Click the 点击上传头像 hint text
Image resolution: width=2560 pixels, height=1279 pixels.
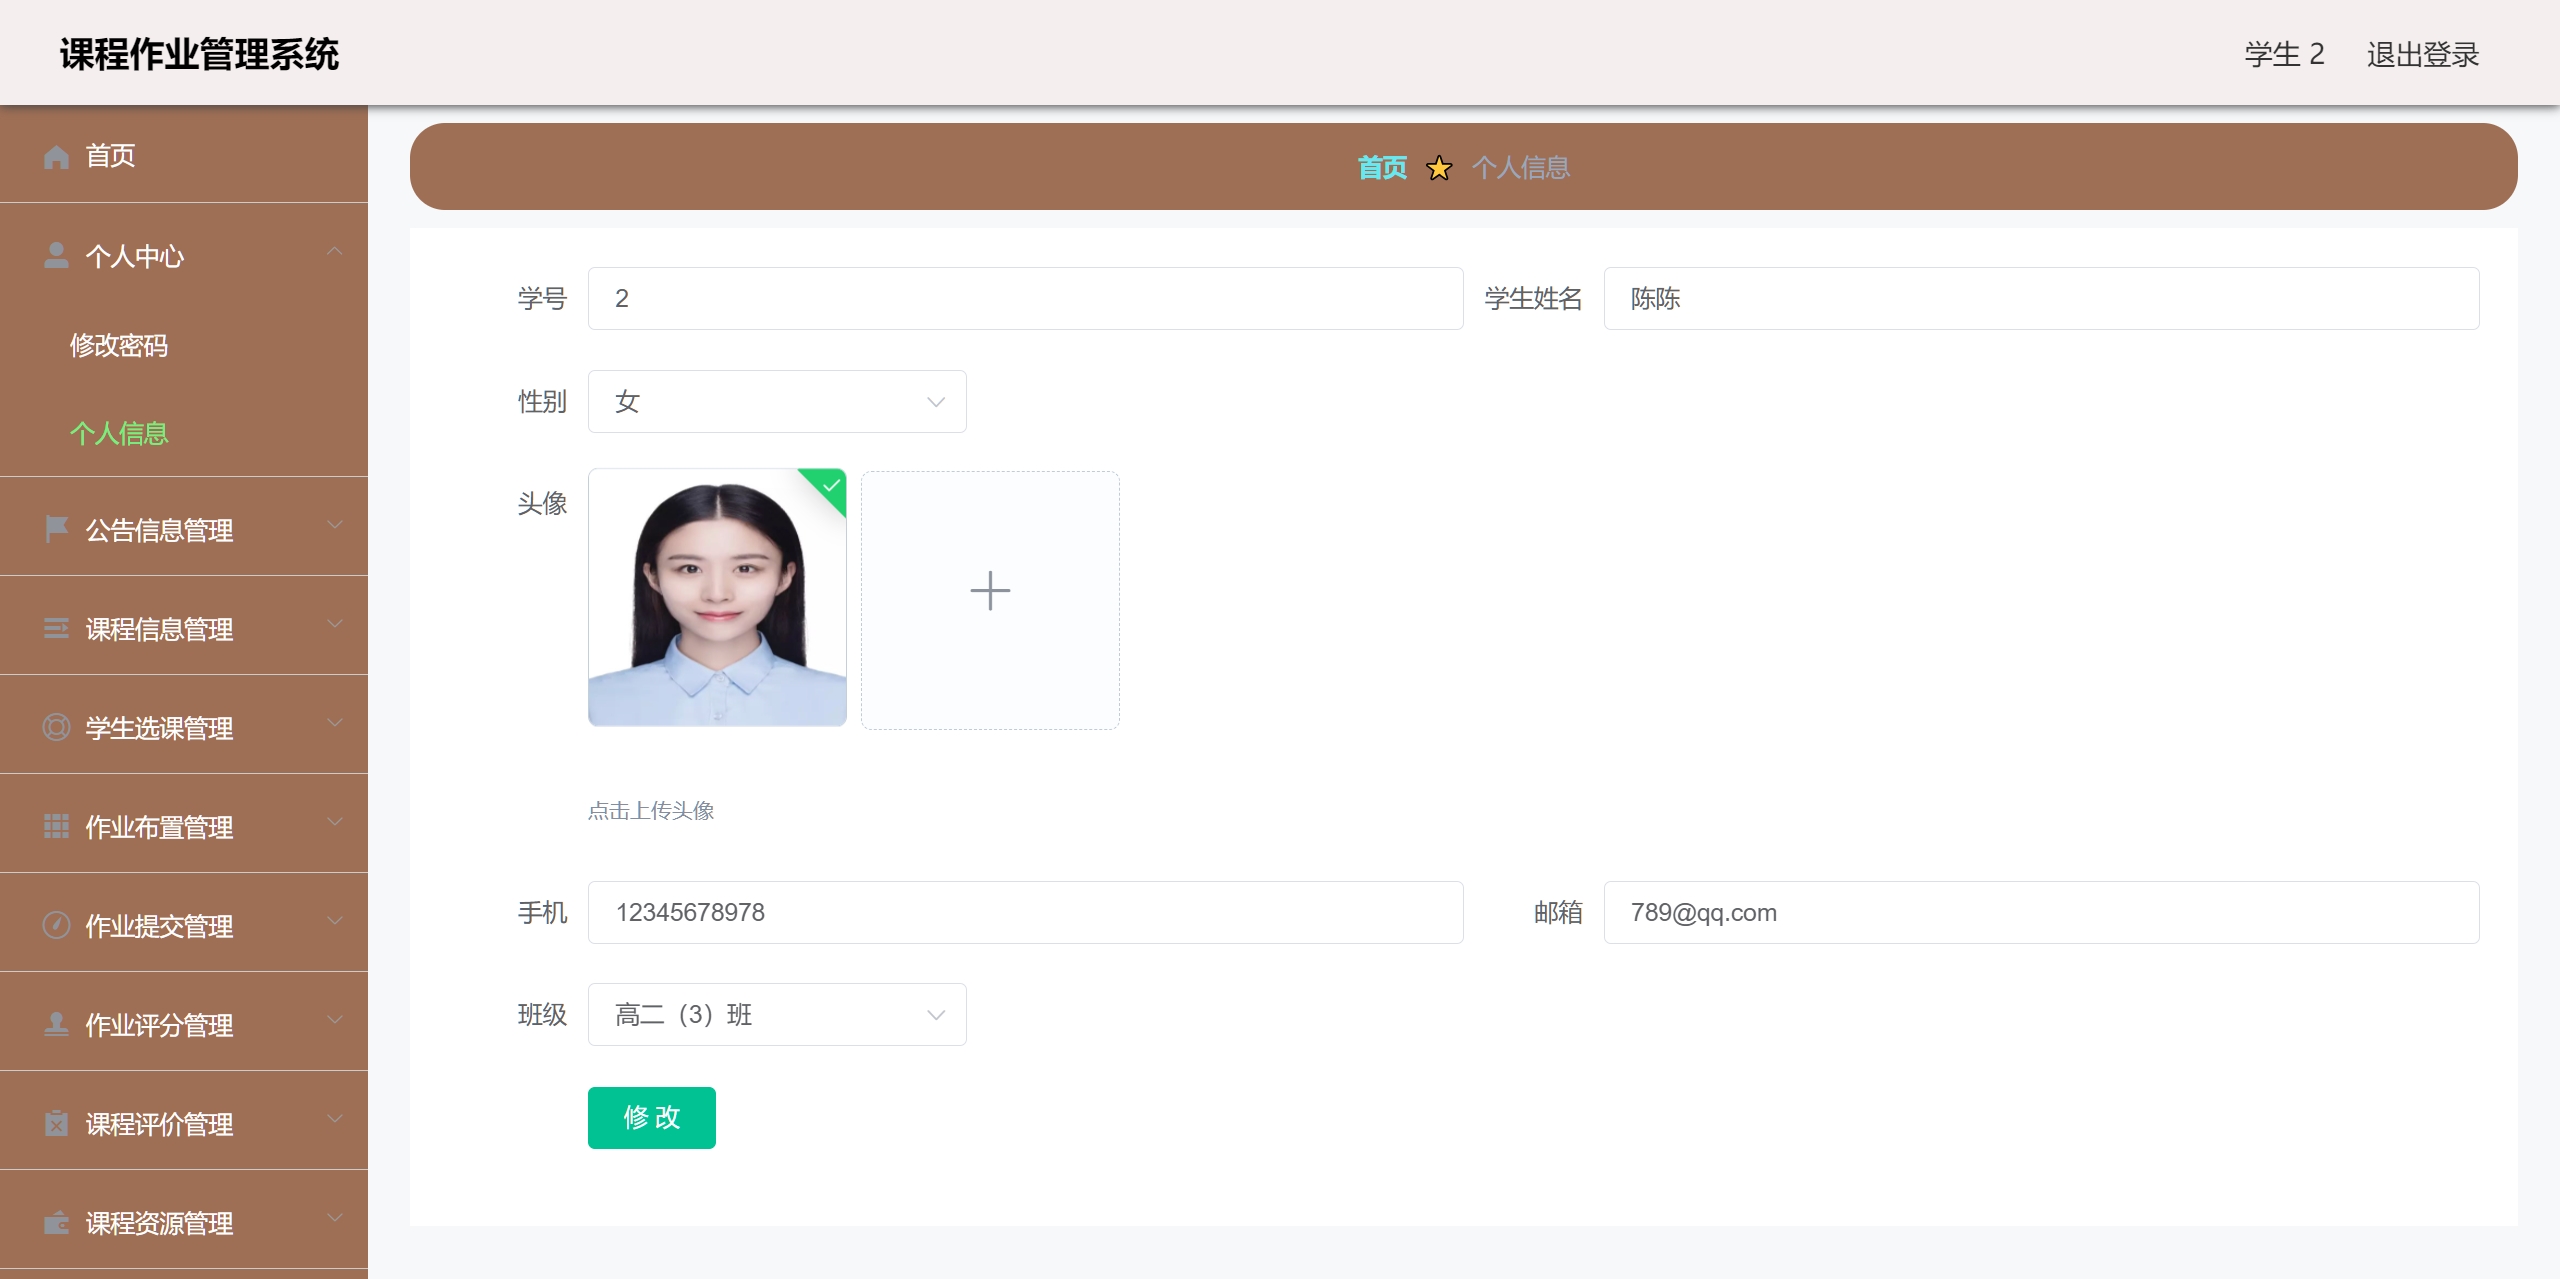click(x=651, y=810)
